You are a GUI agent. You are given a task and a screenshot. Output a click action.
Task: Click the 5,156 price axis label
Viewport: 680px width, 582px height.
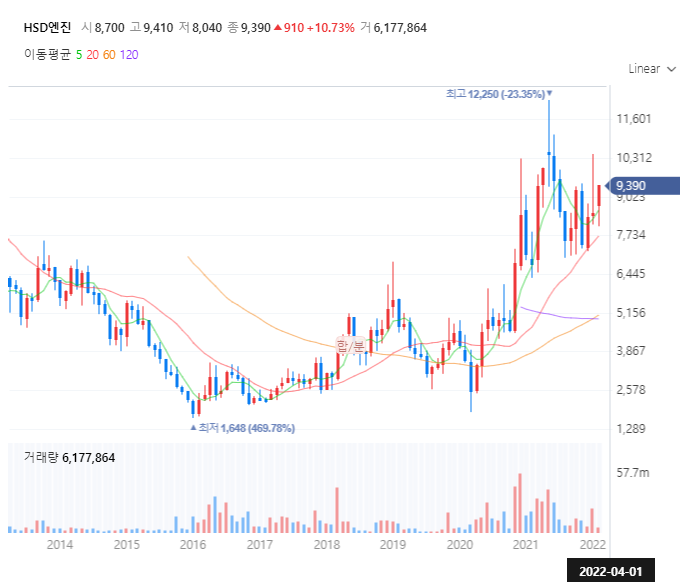pyautogui.click(x=631, y=313)
